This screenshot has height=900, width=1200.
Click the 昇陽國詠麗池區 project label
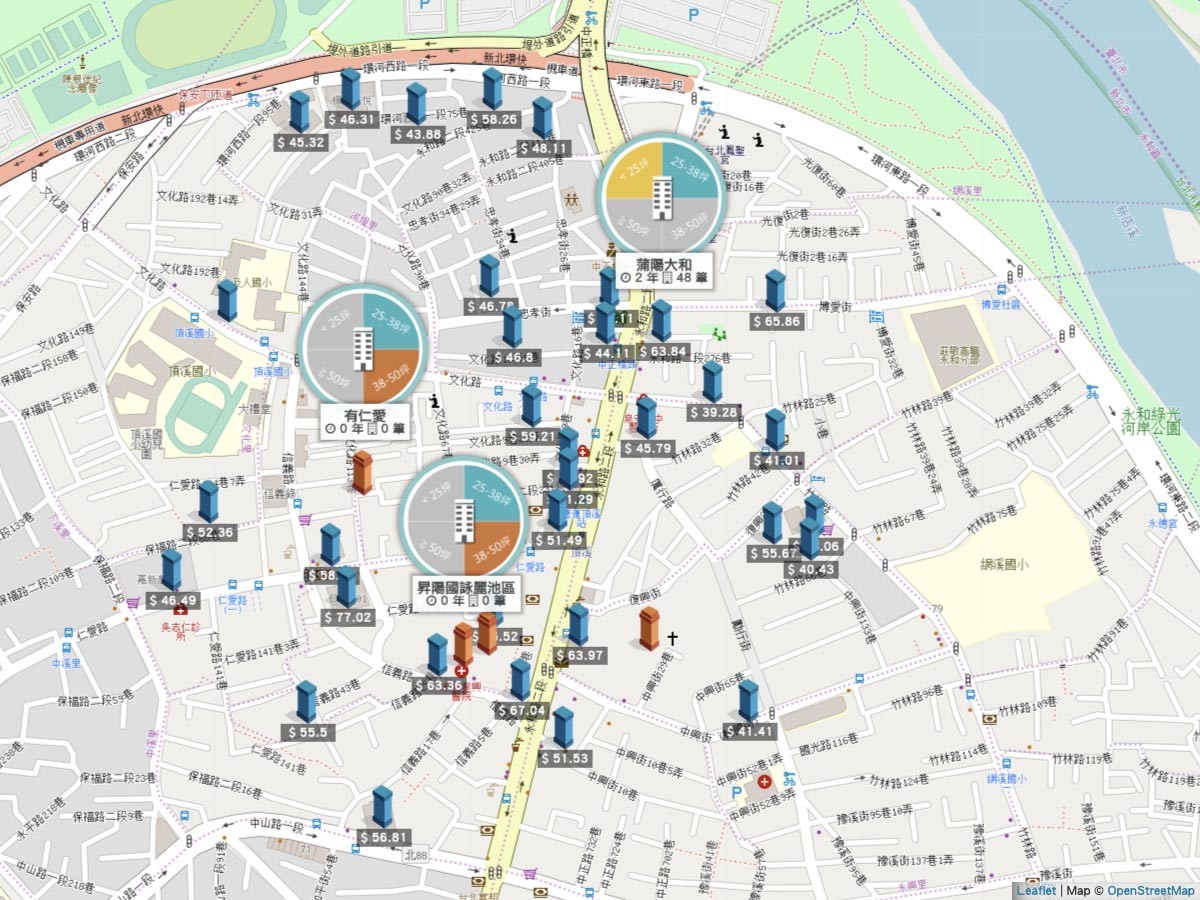pos(465,593)
